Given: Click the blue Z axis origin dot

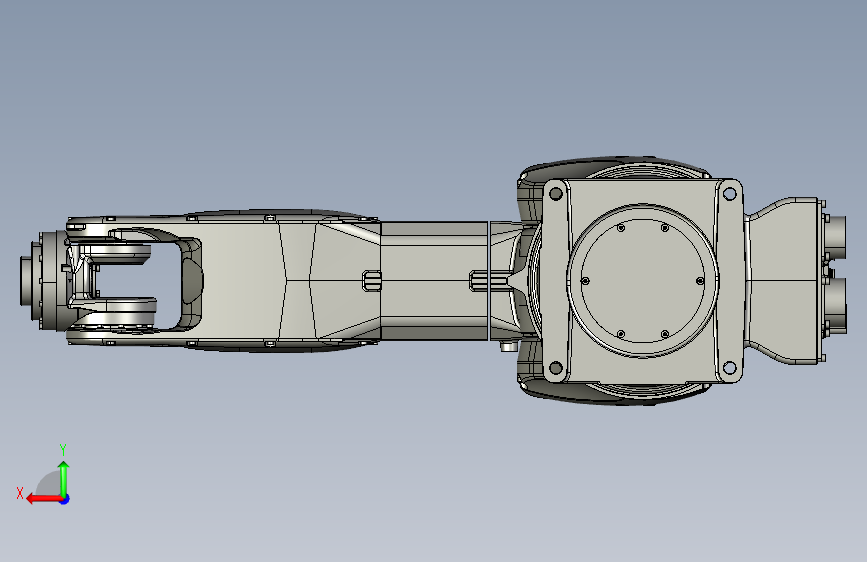Looking at the screenshot, I should [x=65, y=499].
